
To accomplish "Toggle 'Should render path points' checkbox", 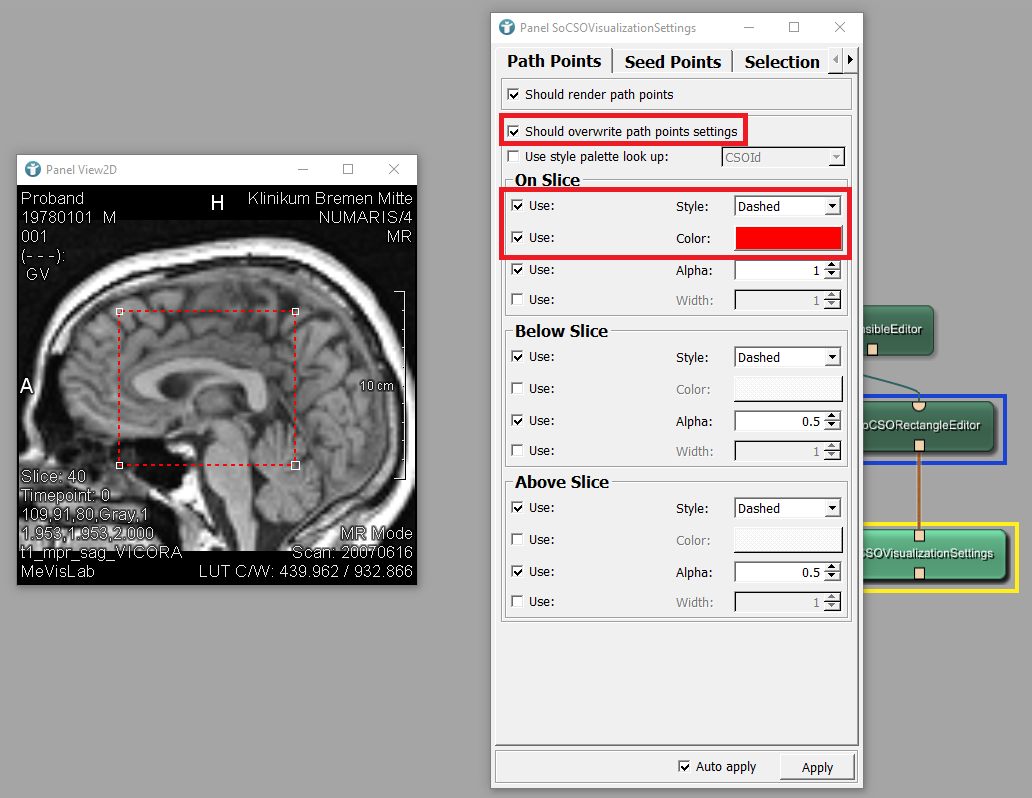I will tap(514, 95).
